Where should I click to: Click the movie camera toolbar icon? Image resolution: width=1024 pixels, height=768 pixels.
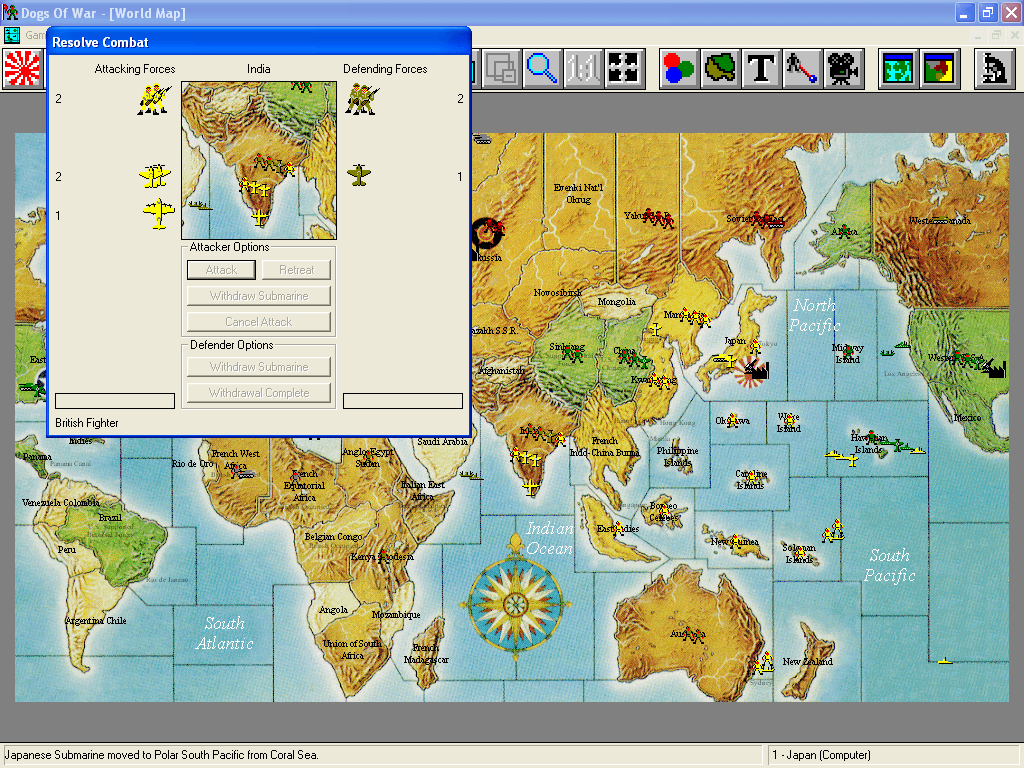coord(843,68)
